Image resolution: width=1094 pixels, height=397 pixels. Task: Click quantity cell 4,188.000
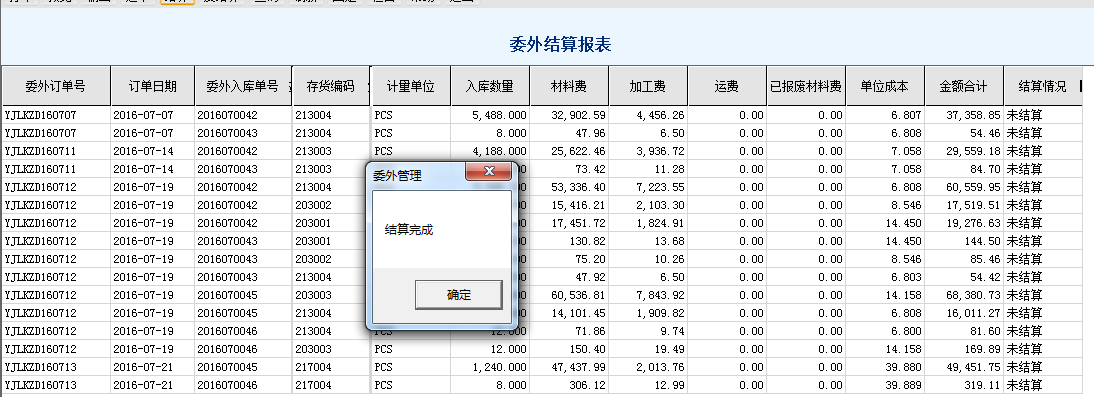(490, 151)
